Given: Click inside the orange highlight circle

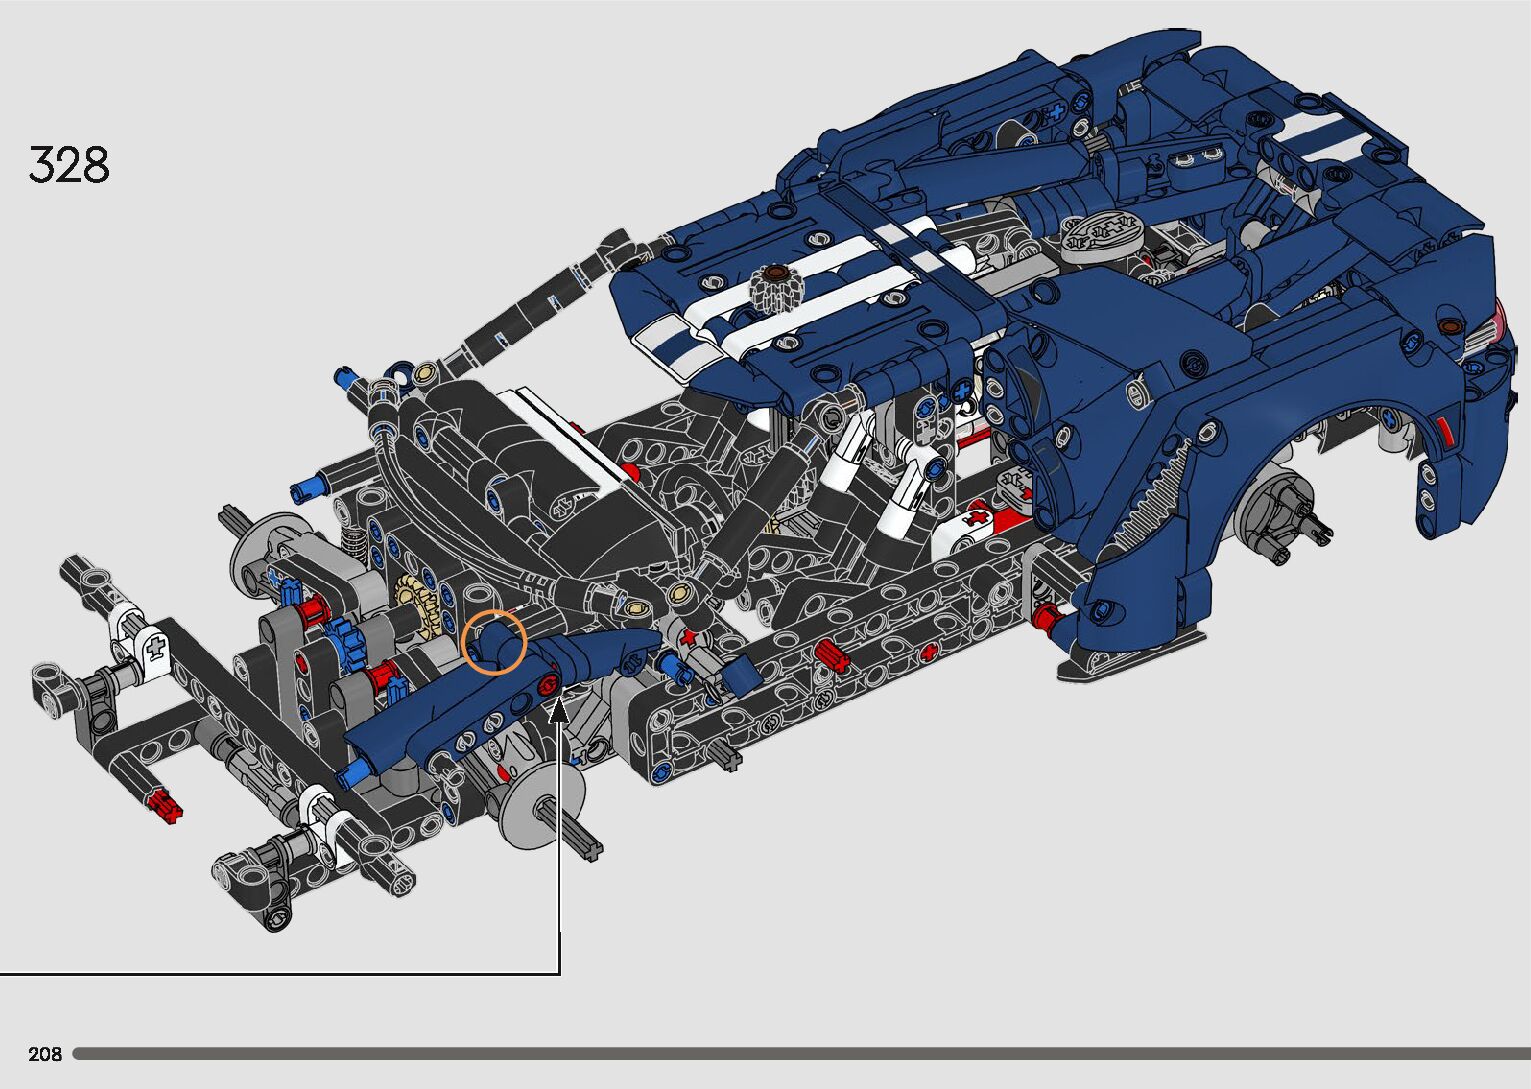Looking at the screenshot, I should 494,641.
